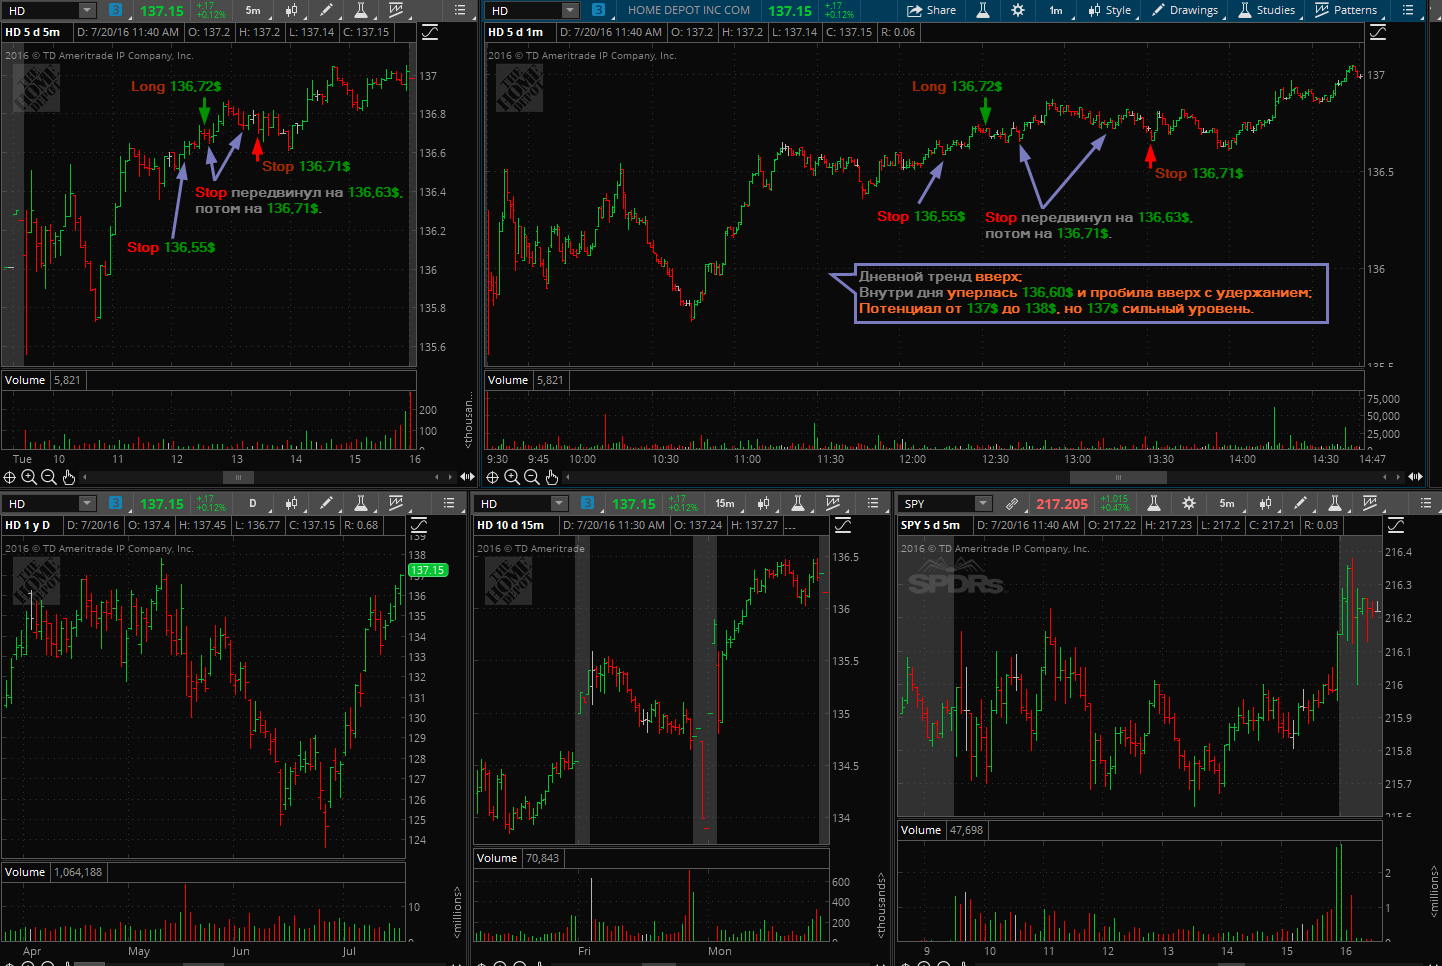Open symbol dropdown in top-left HD 5m chart
1442x966 pixels.
(x=87, y=10)
